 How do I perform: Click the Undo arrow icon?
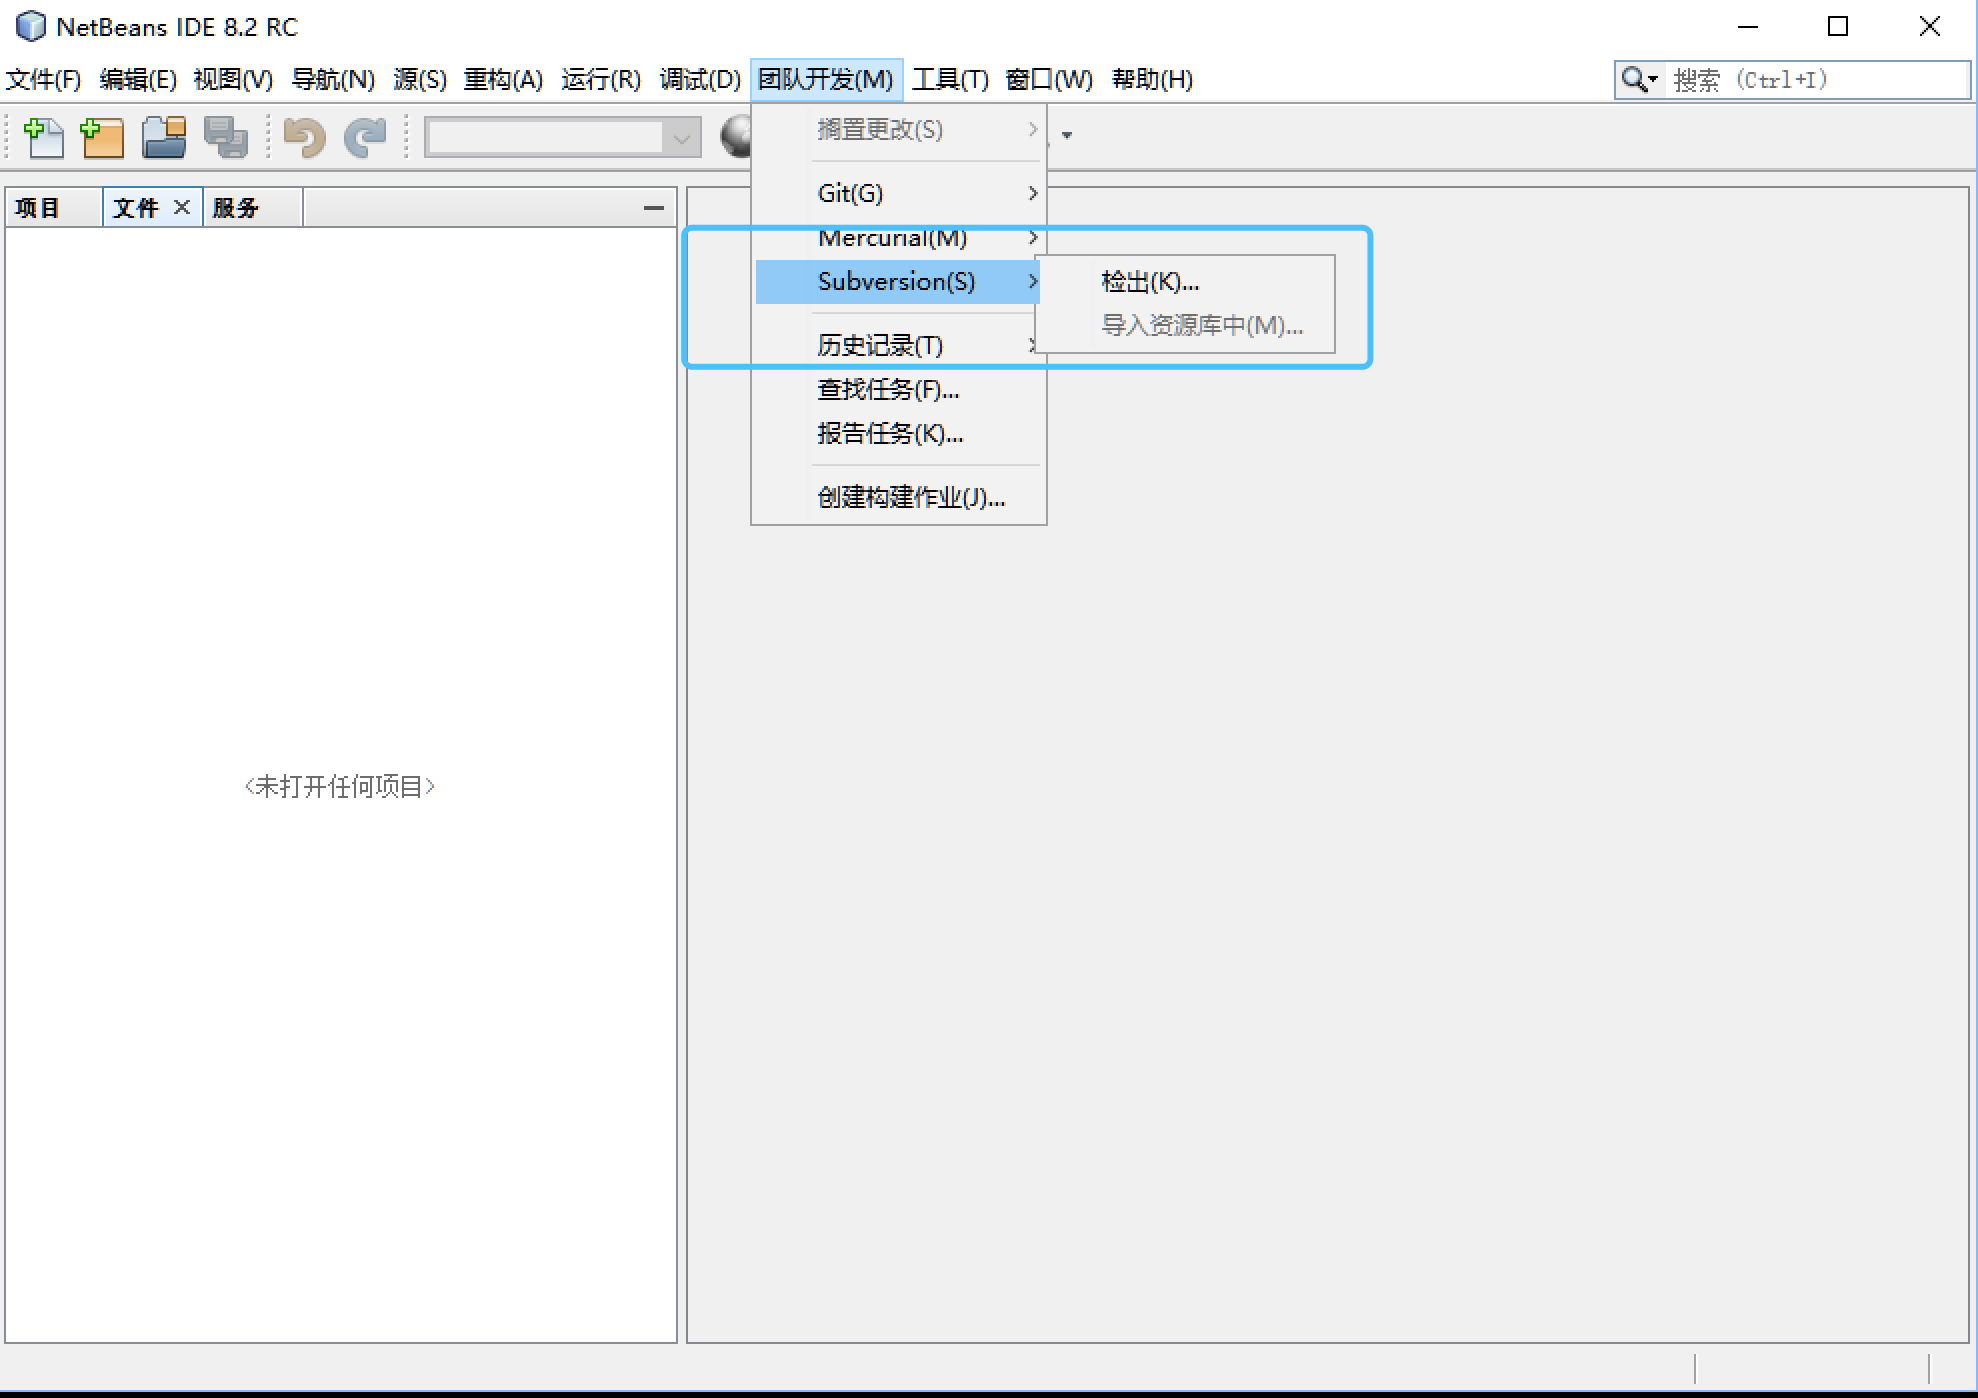coord(304,137)
